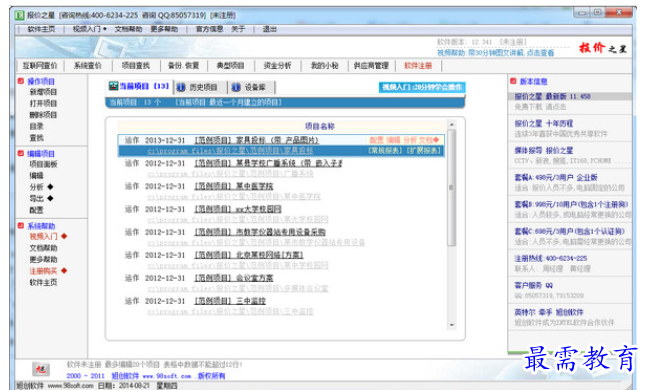Click the green app icon in title bar
The width and height of the screenshot is (646, 390).
click(19, 15)
